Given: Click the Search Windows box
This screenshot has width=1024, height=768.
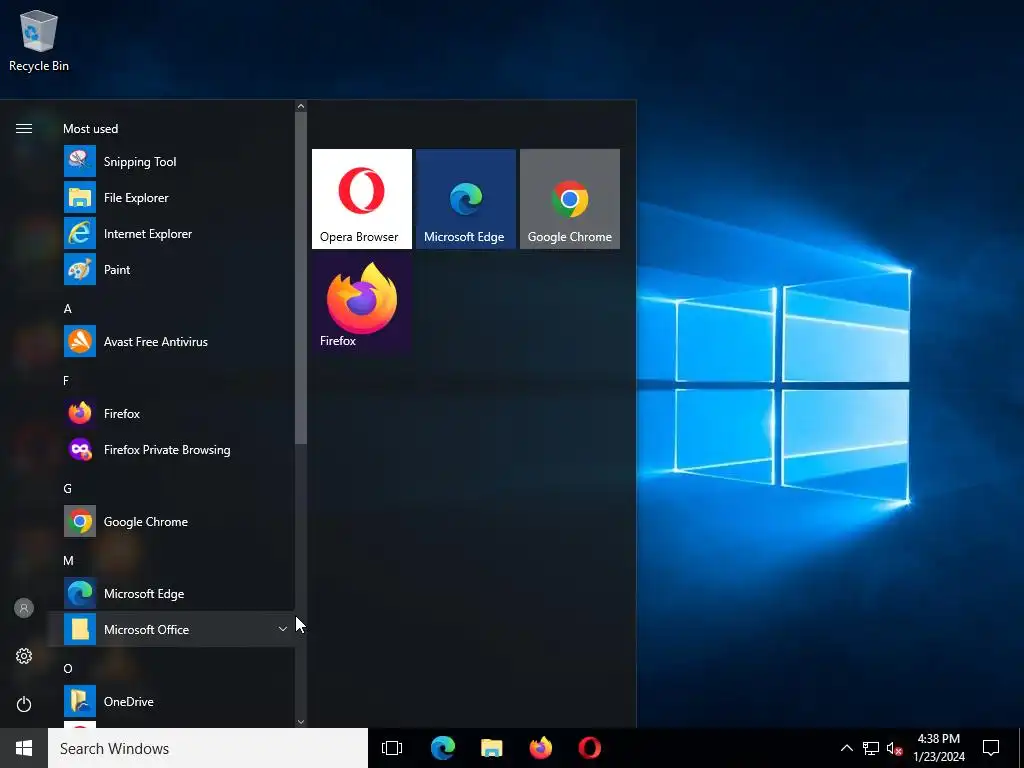Looking at the screenshot, I should (x=208, y=748).
